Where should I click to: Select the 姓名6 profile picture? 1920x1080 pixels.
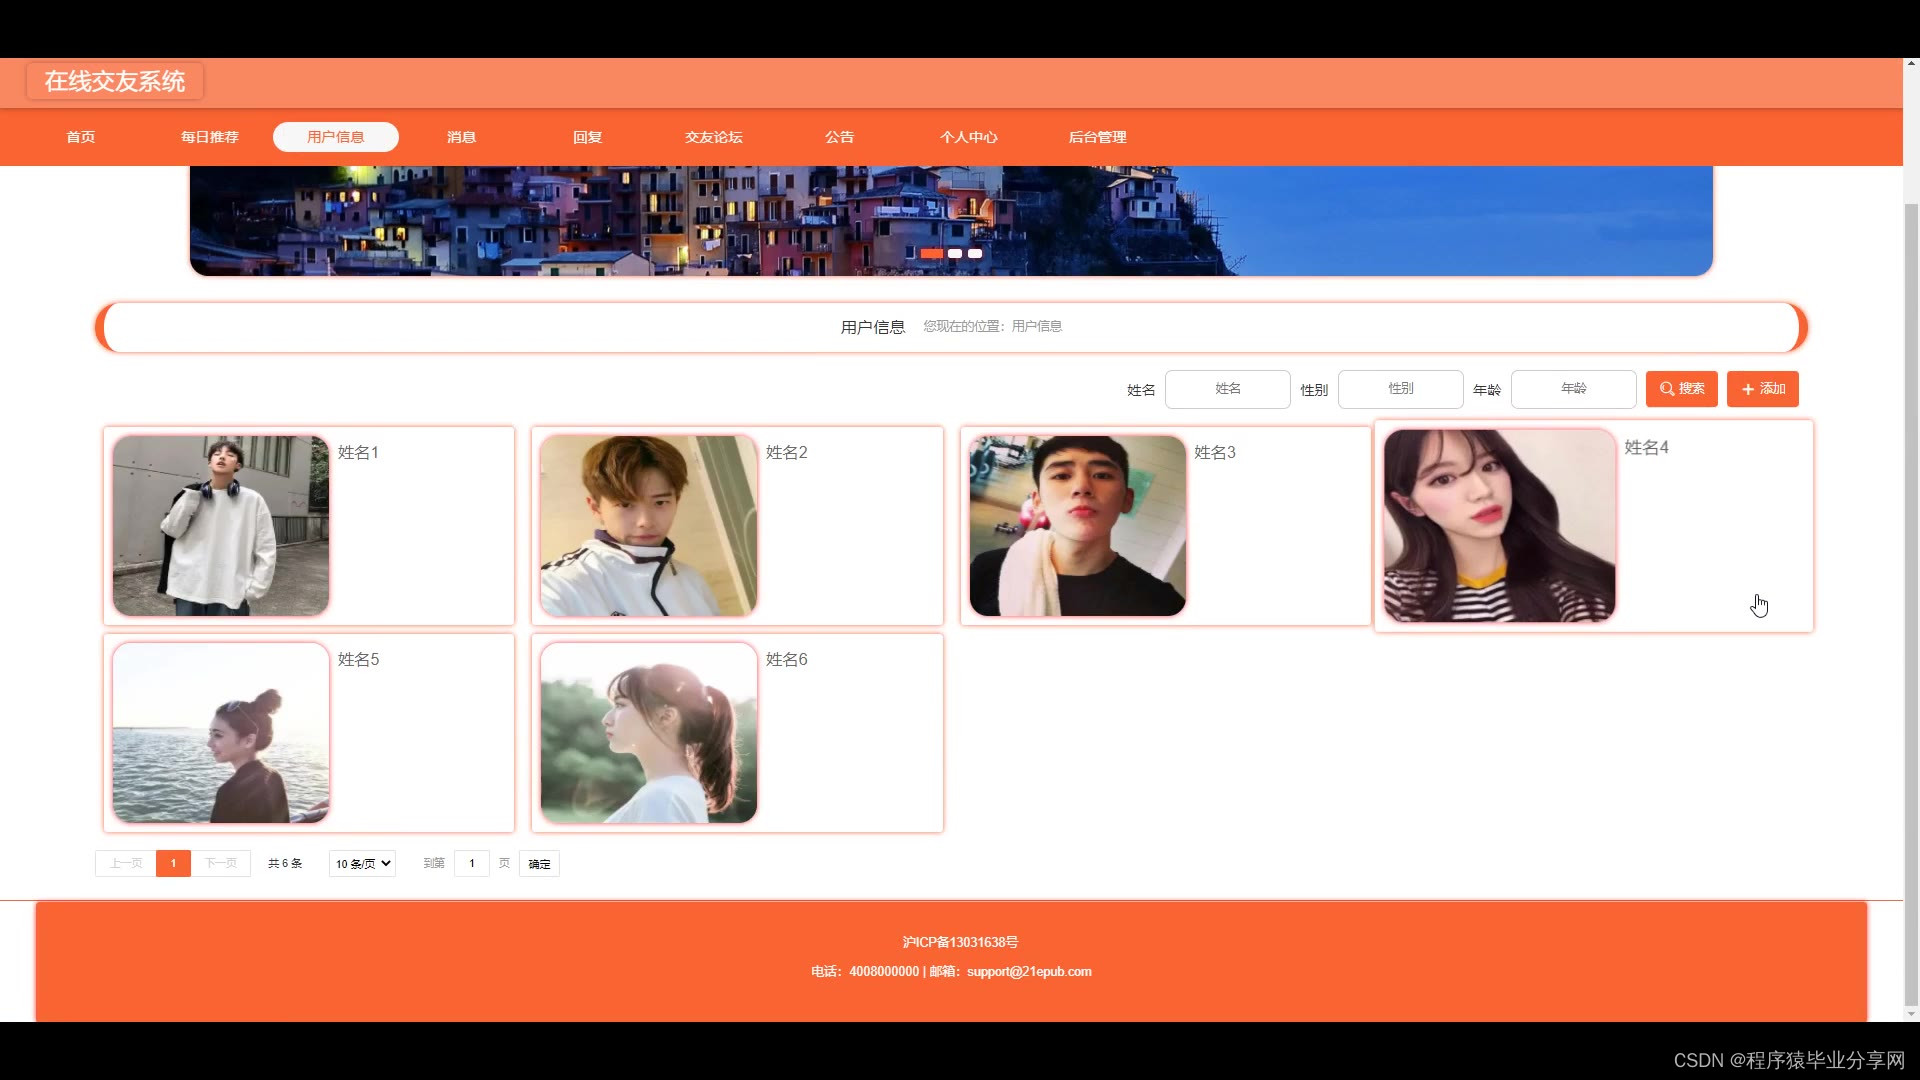coord(648,733)
